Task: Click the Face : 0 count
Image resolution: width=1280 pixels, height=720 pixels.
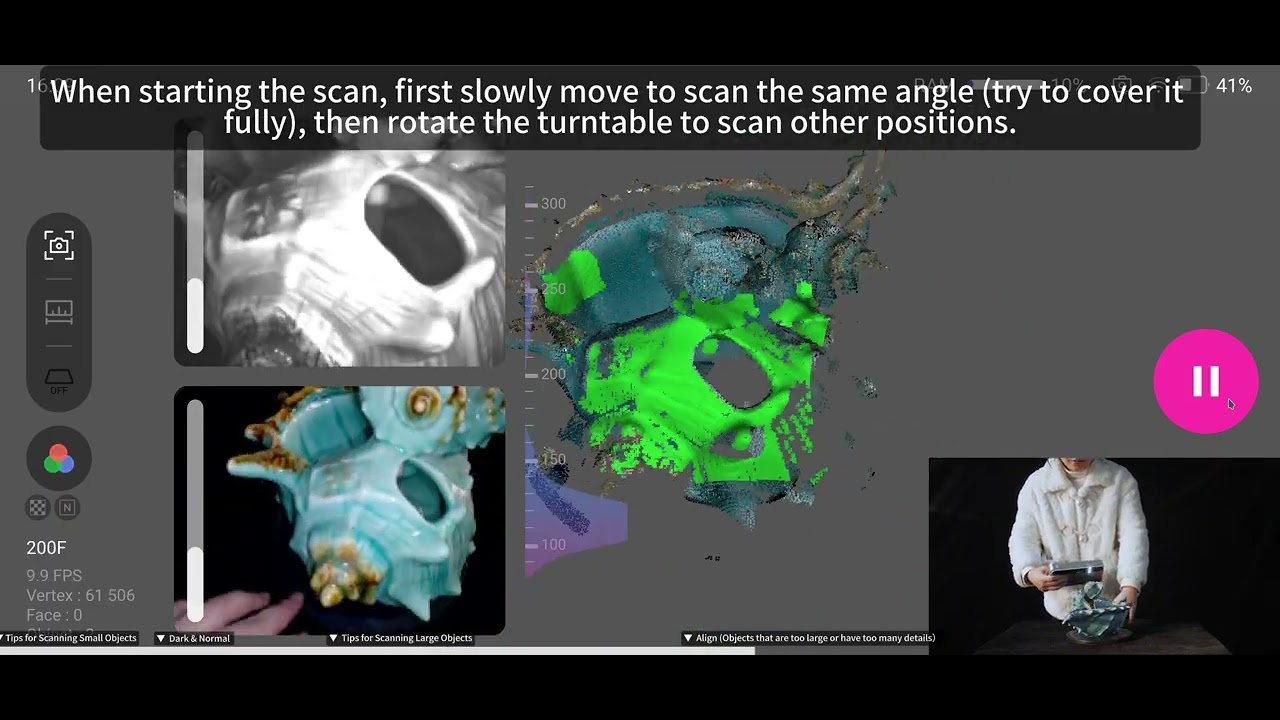Action: coord(54,616)
